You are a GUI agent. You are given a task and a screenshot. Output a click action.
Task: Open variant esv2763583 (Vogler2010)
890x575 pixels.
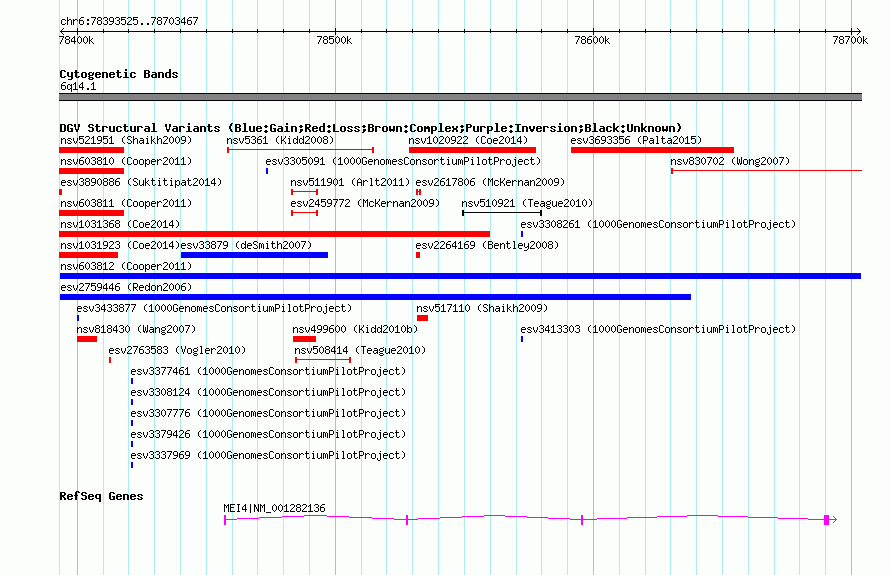click(177, 350)
